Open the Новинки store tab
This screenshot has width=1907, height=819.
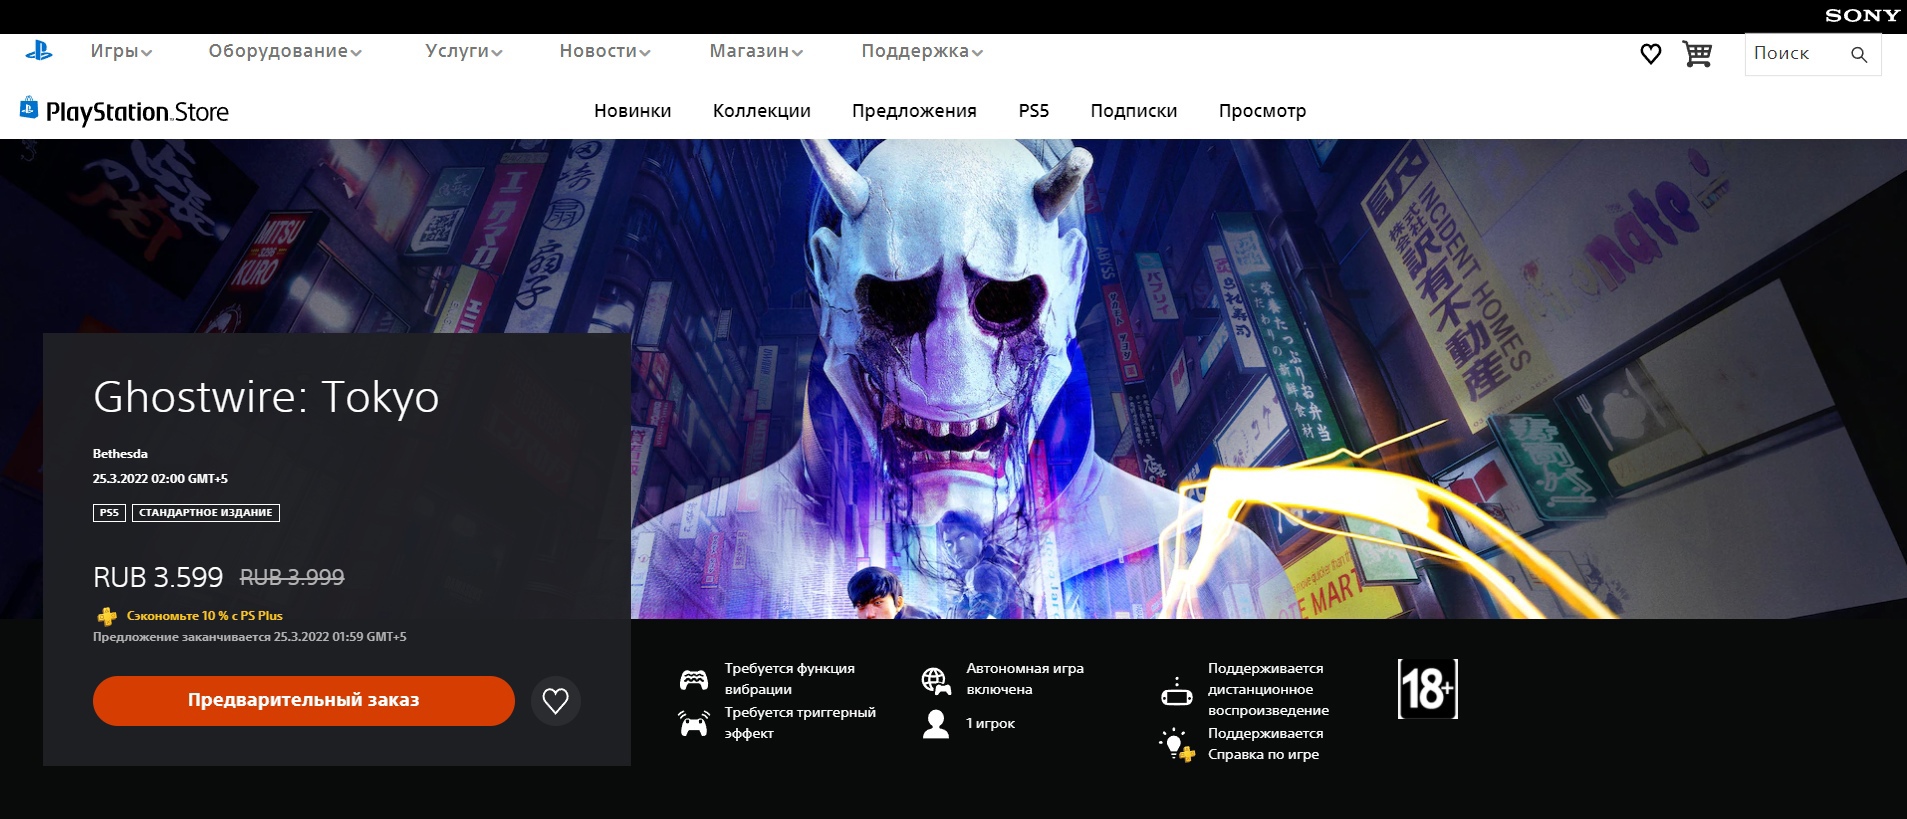(x=633, y=111)
